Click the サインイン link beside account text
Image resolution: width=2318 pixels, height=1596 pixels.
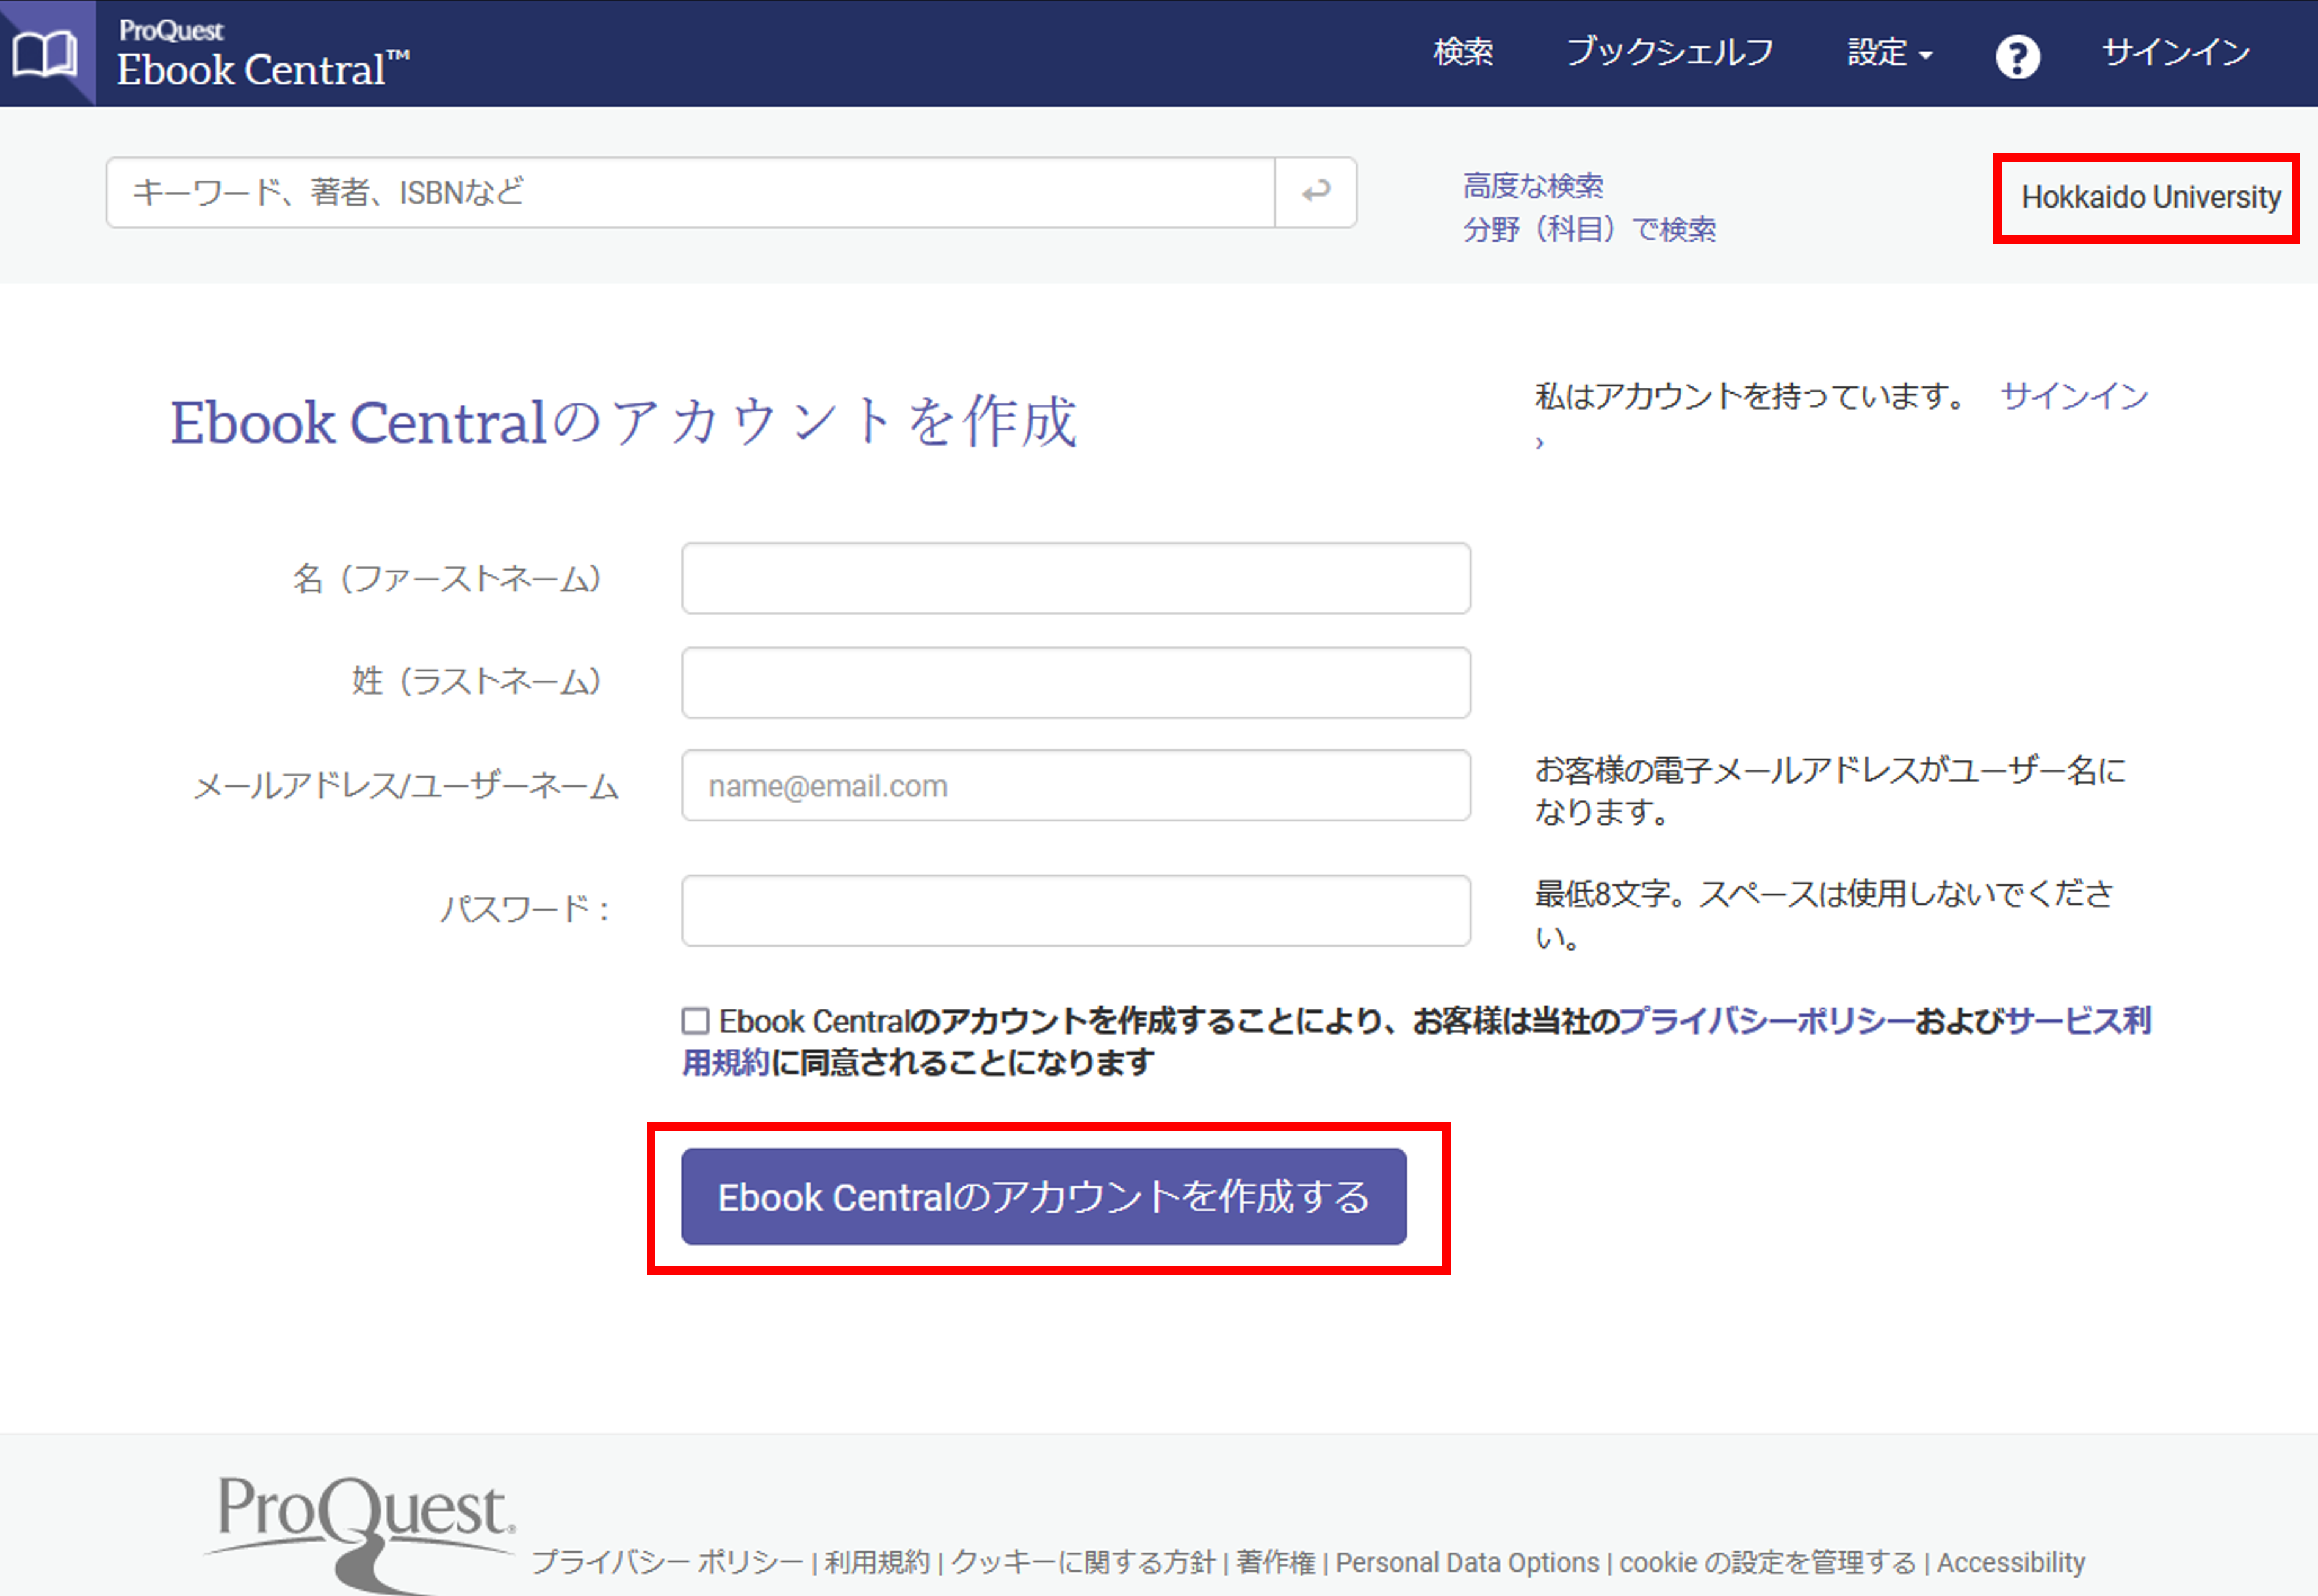point(2074,396)
